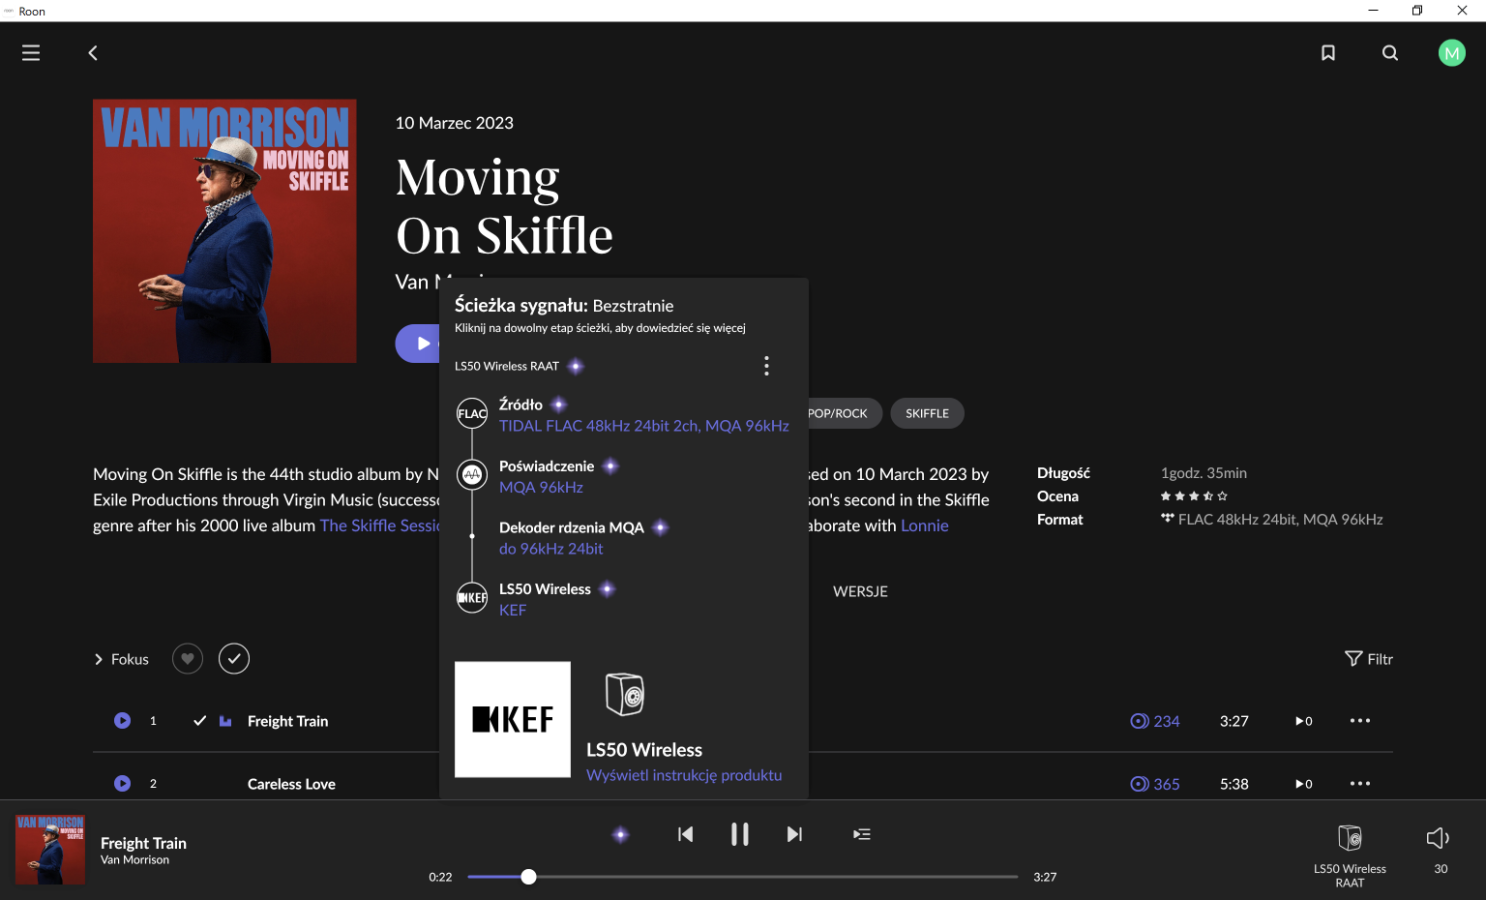Skip to next track

pyautogui.click(x=794, y=834)
